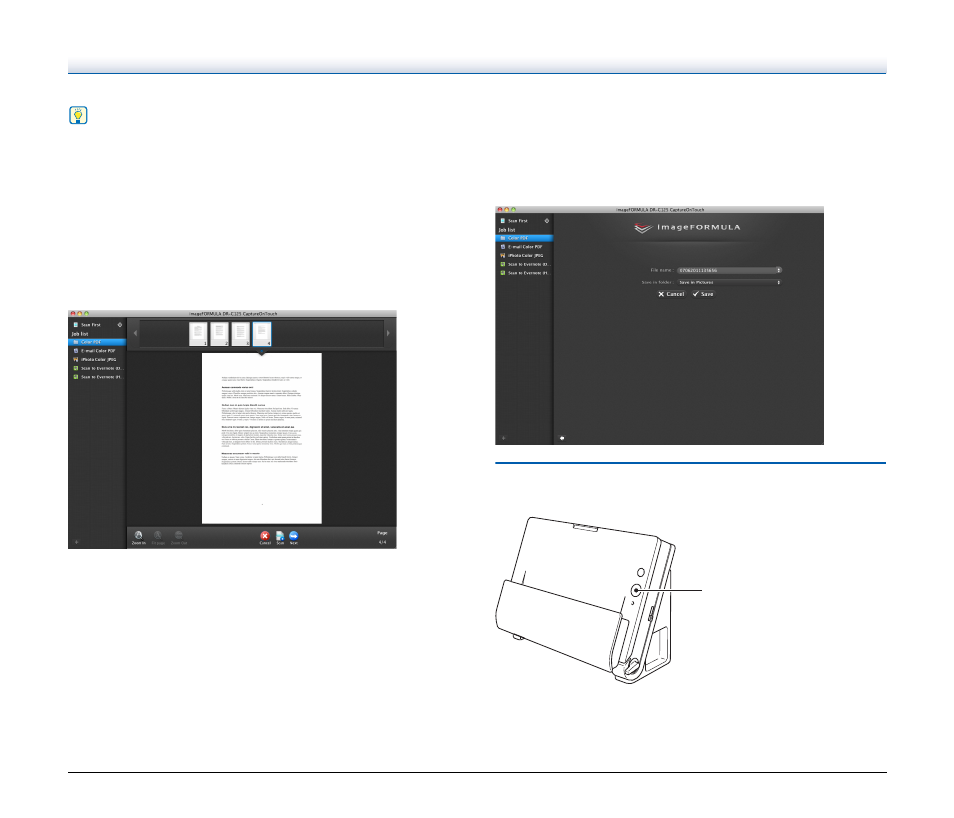Viewport: 954px width, 818px height.
Task: Click the Cancel button in save window
Action: (x=671, y=294)
